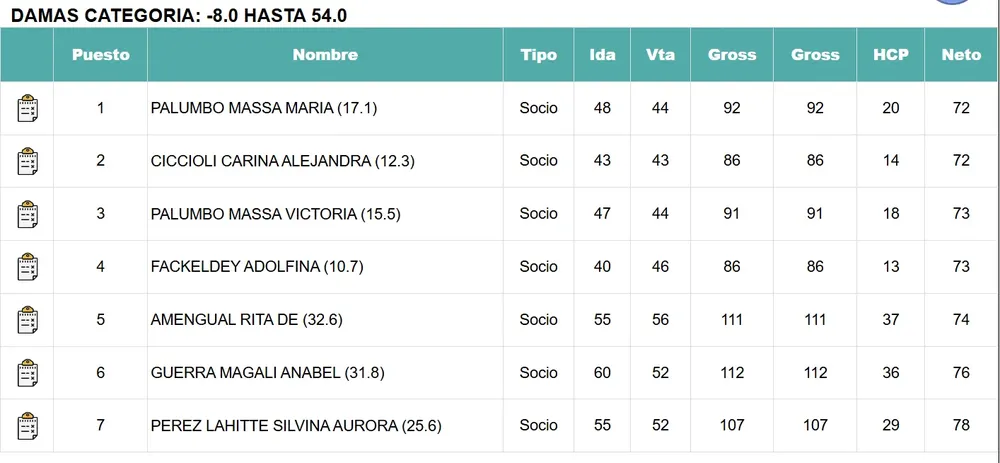
Task: Click scorecard icon for Guerra Magali Anabel
Action: coord(27,373)
